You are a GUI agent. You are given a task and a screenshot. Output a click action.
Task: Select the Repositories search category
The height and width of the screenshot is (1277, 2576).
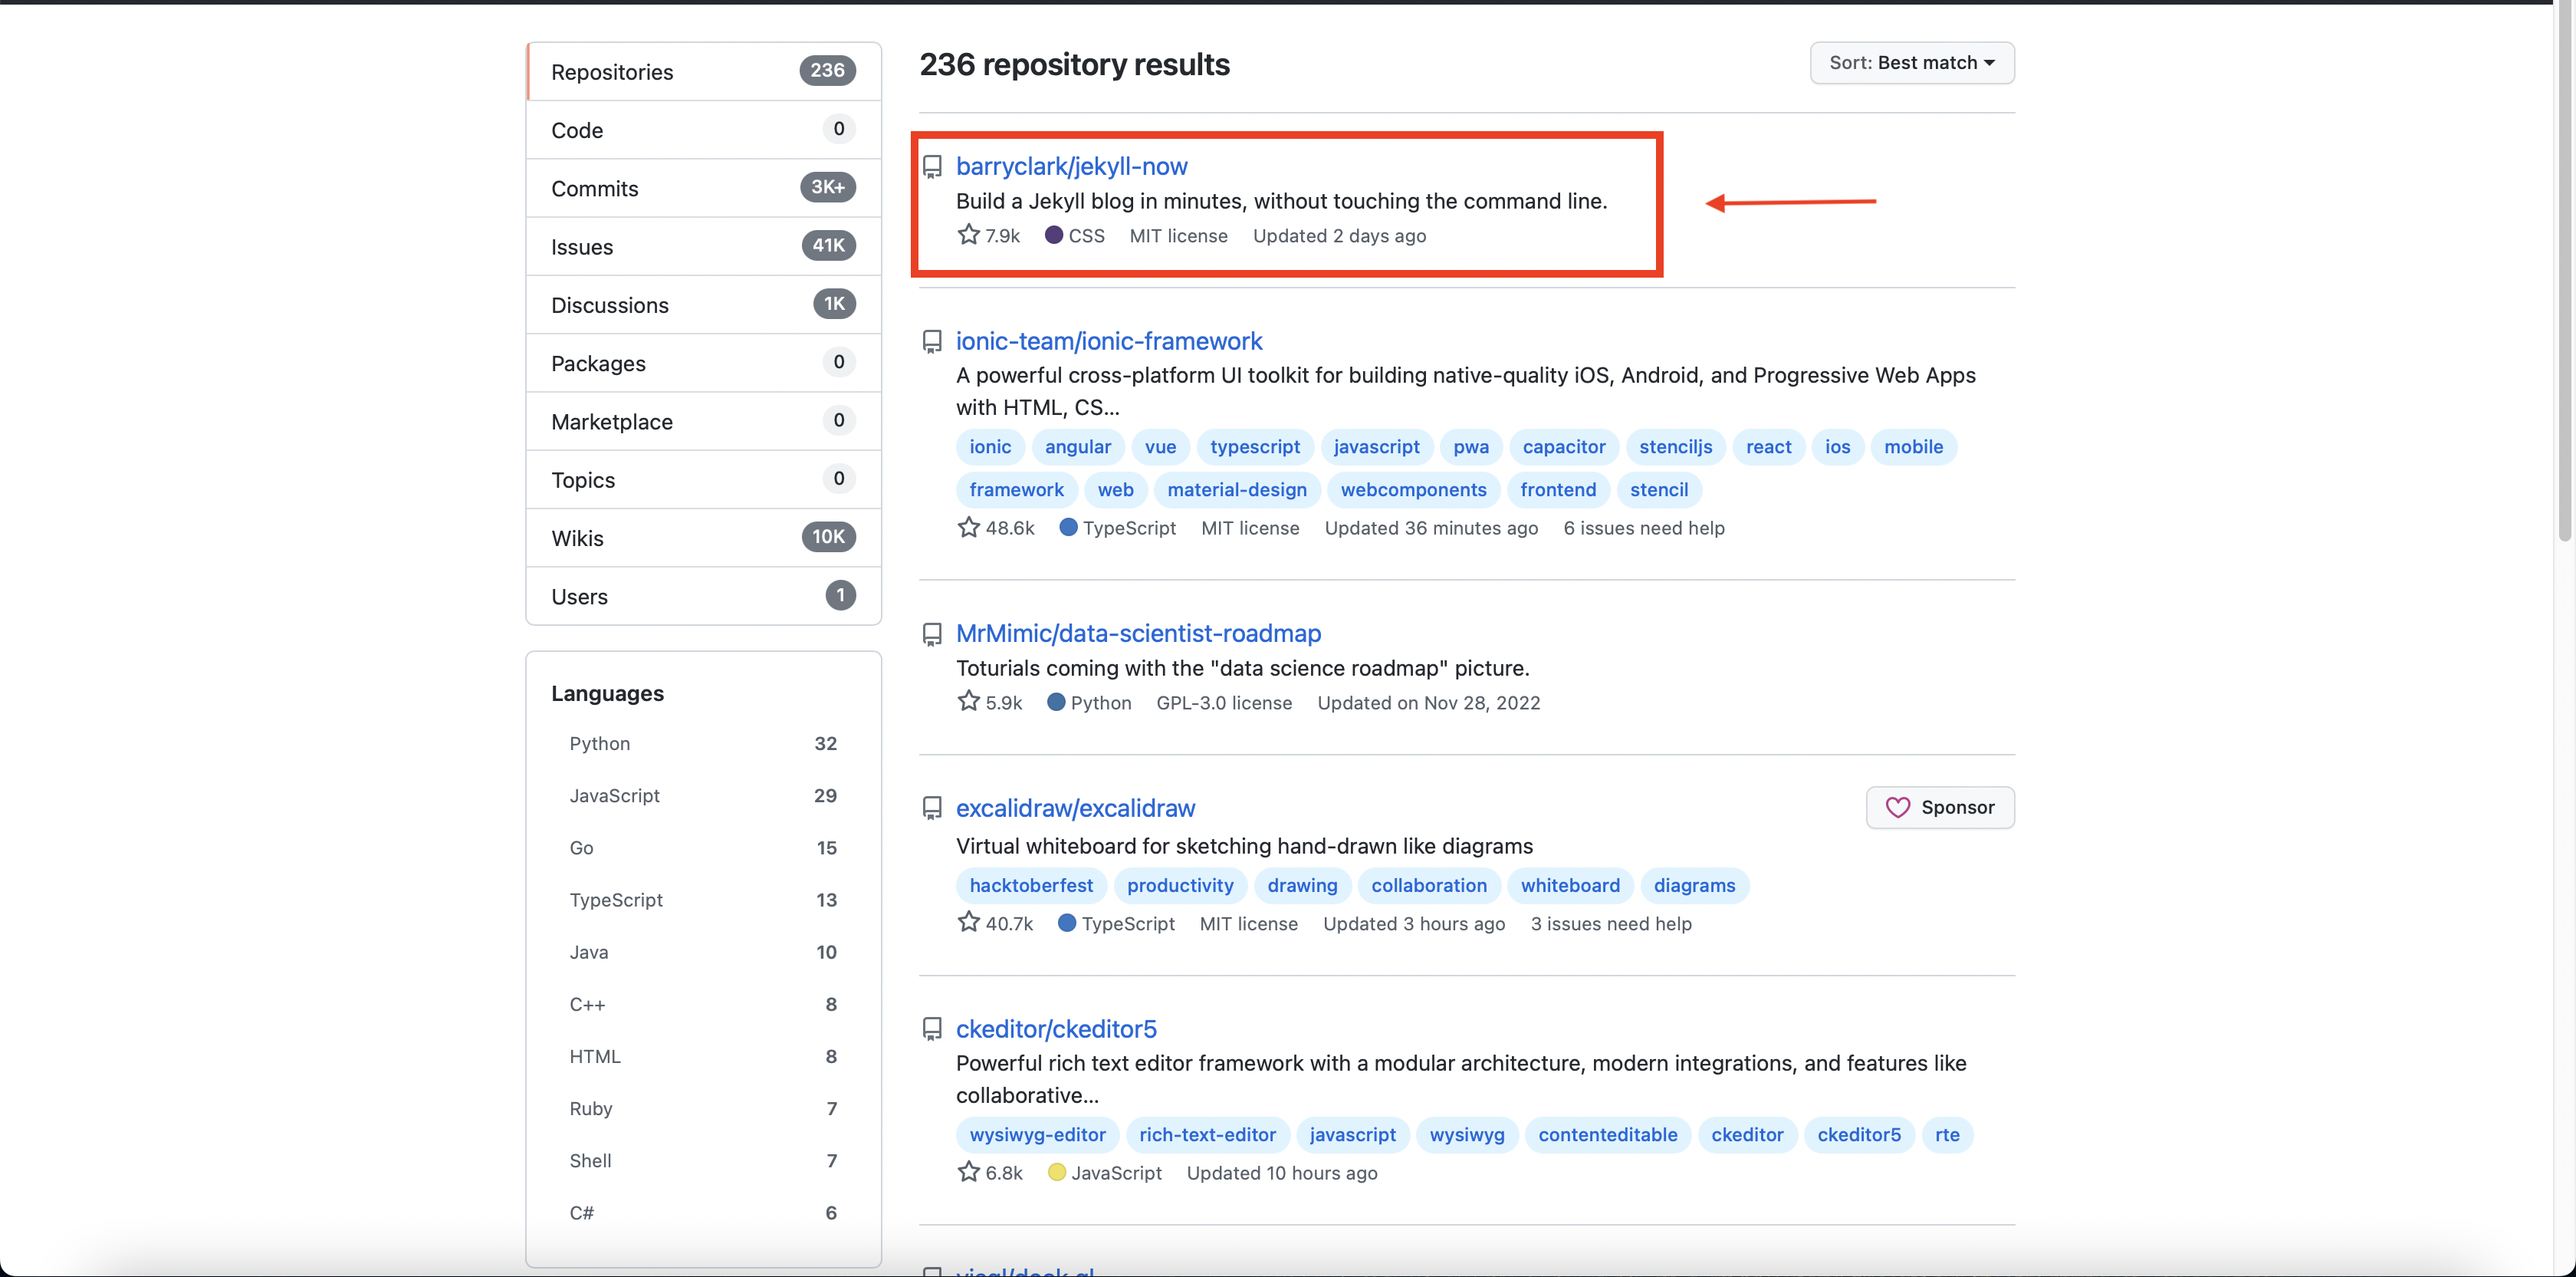(x=703, y=71)
